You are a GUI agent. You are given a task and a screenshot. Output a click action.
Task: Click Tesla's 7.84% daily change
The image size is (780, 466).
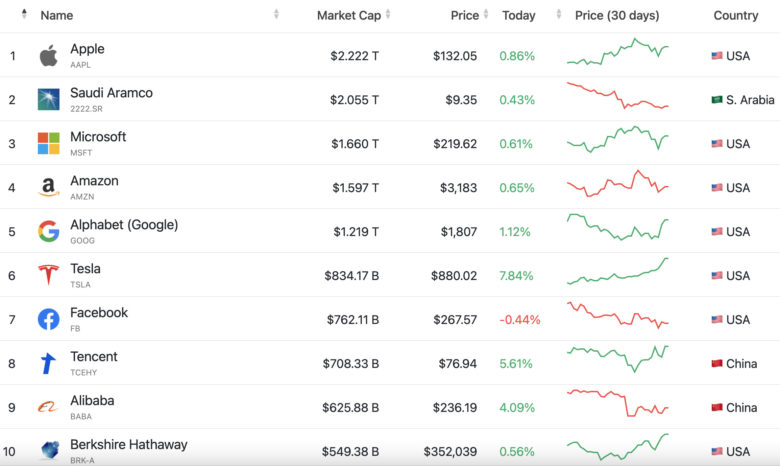pyautogui.click(x=516, y=276)
